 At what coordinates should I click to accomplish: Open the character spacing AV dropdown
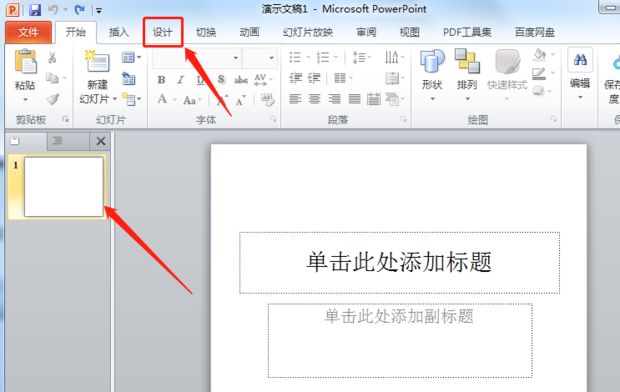point(263,80)
